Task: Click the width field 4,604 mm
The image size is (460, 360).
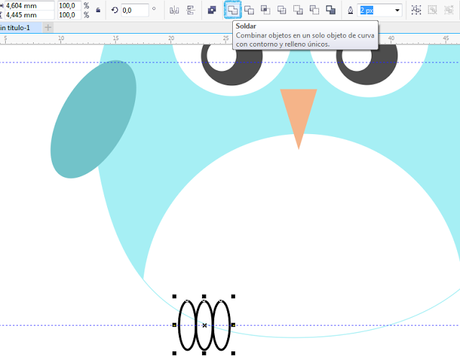Action: pyautogui.click(x=29, y=6)
